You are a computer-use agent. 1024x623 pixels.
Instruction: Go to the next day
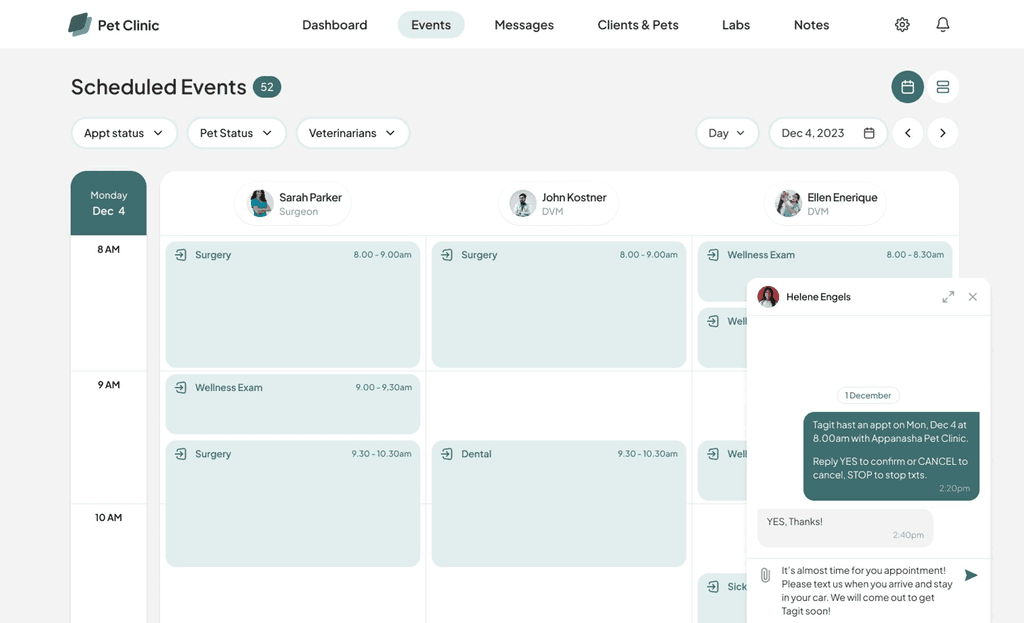[x=942, y=133]
